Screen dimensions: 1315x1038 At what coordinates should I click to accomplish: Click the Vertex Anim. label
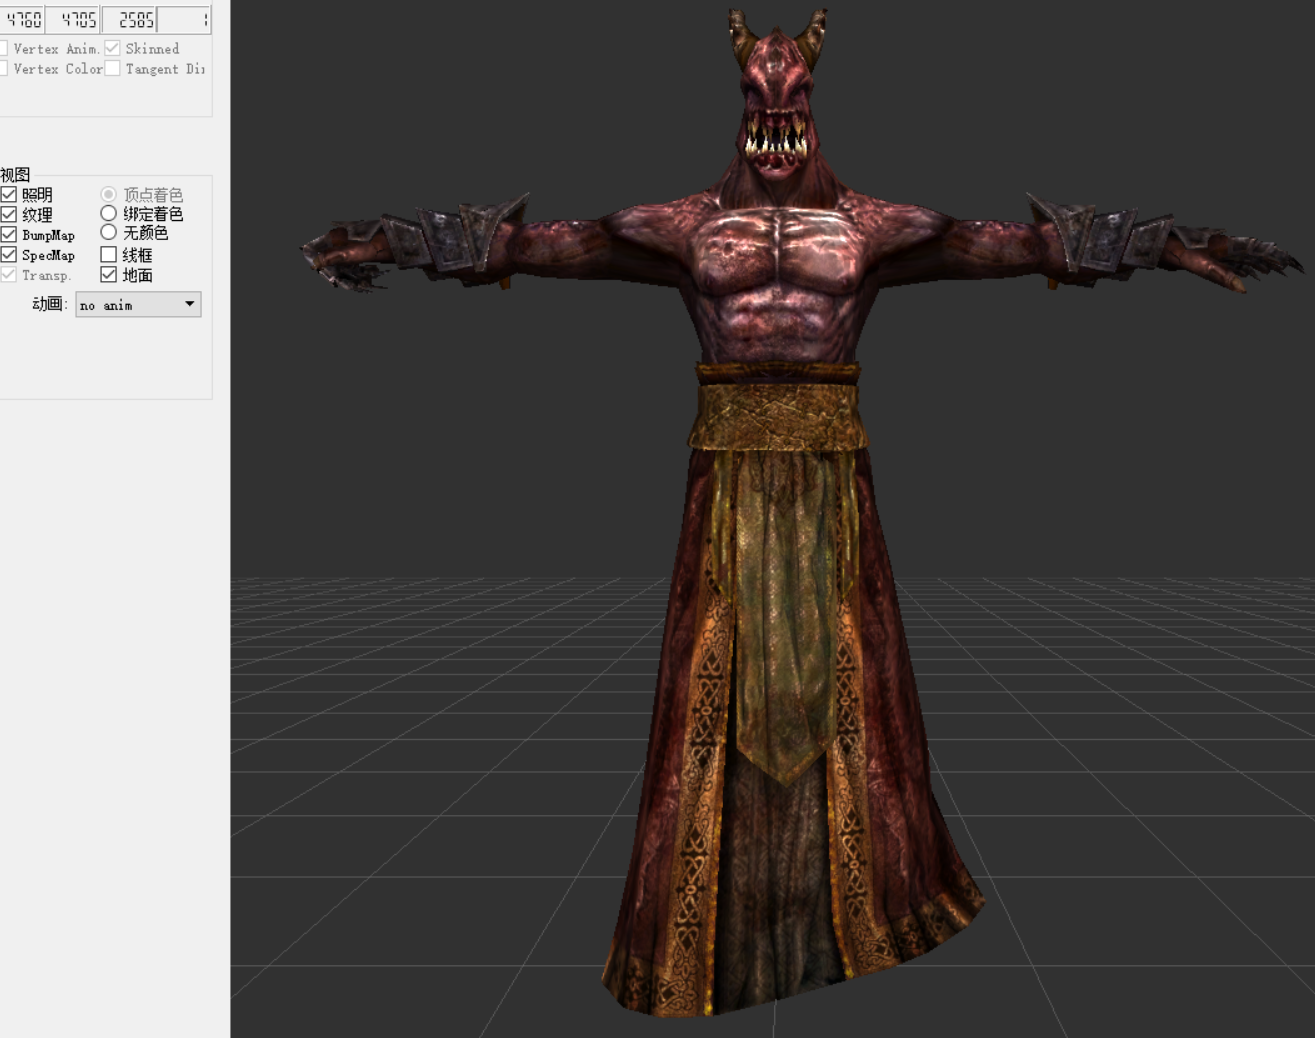(57, 48)
